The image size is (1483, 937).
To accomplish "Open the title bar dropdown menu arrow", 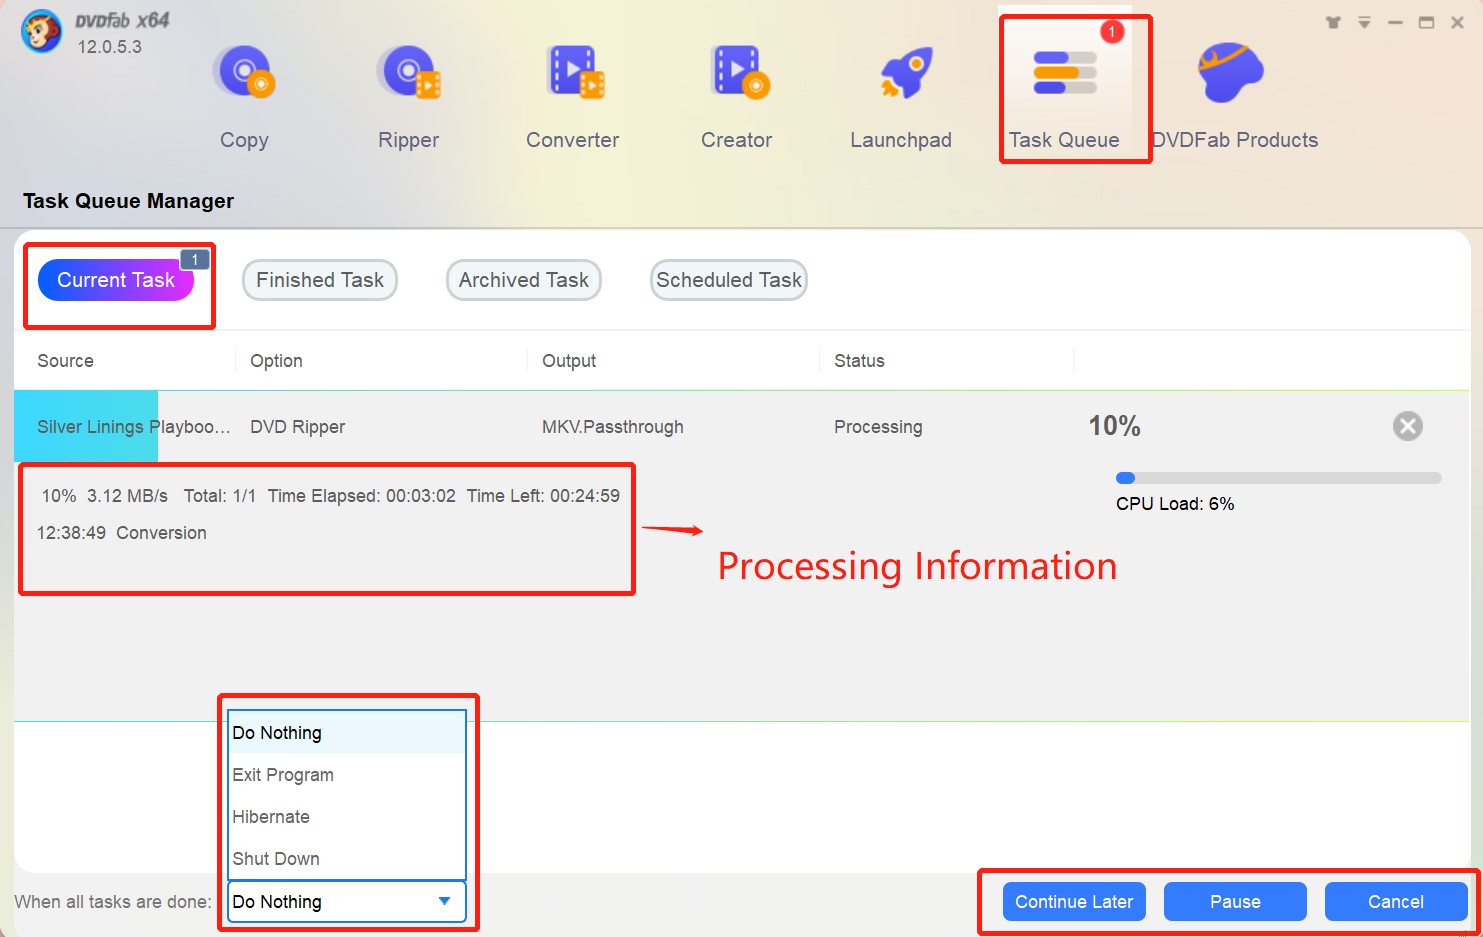I will point(1364,22).
